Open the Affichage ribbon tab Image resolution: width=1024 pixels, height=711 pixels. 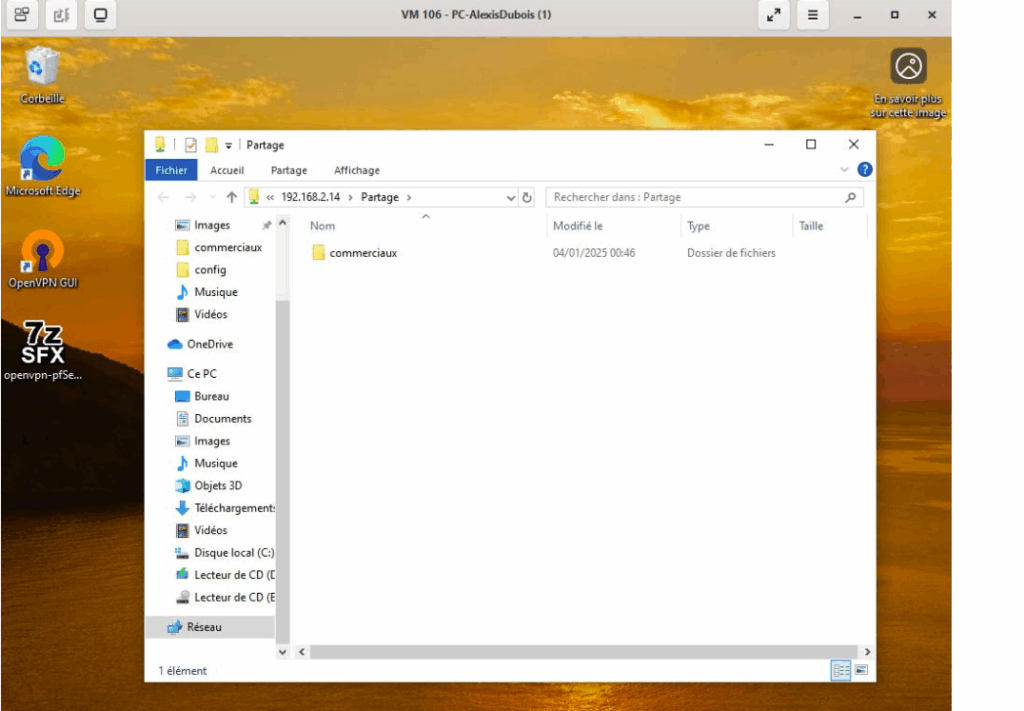click(357, 170)
